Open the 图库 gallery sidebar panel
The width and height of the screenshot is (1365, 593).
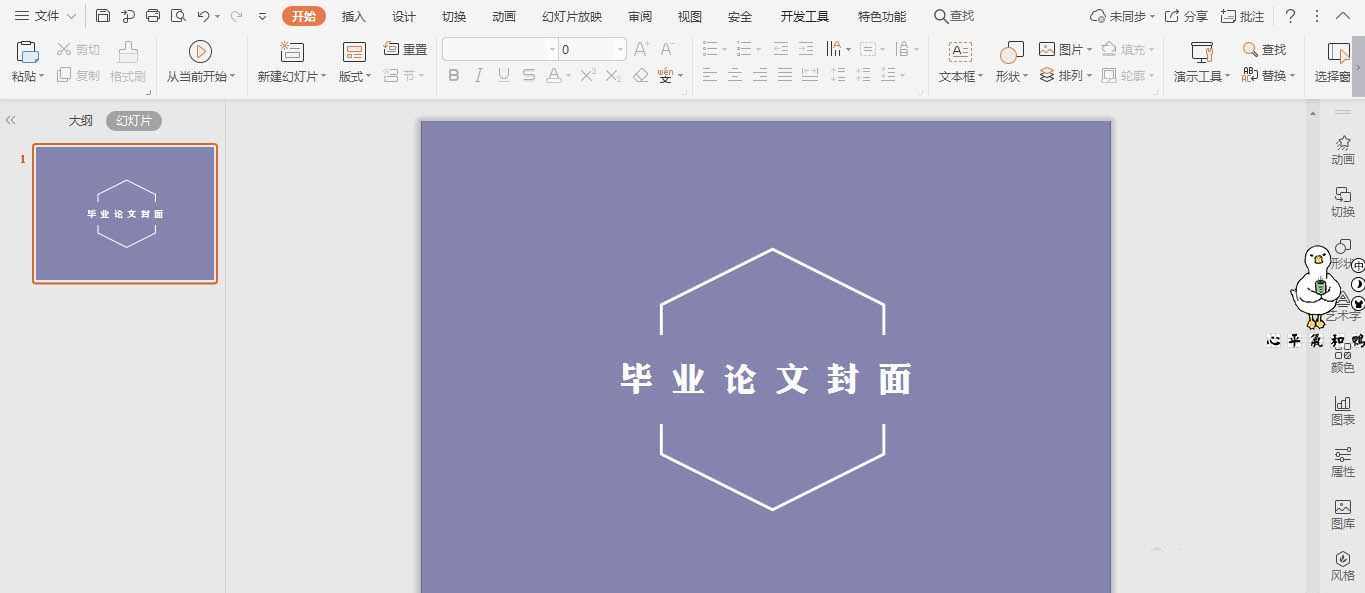(x=1343, y=514)
